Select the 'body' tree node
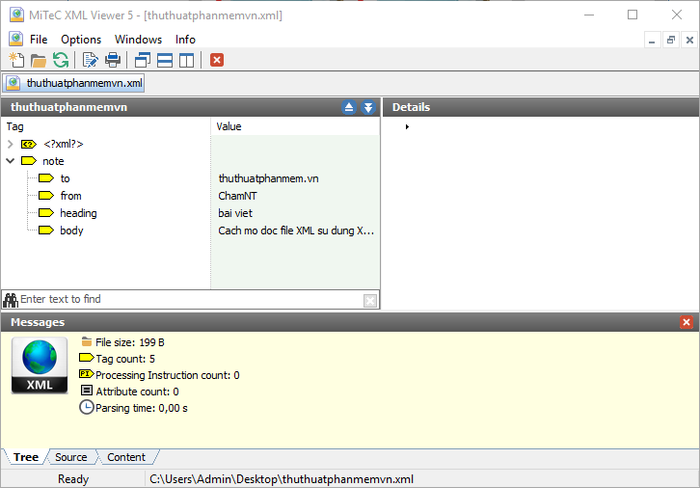 click(72, 231)
